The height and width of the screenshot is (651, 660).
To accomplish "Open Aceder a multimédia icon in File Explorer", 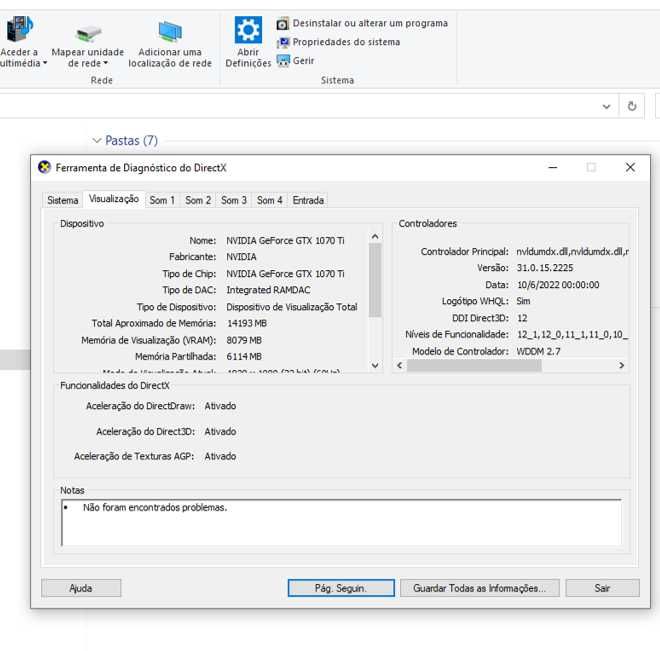I will click(x=19, y=29).
